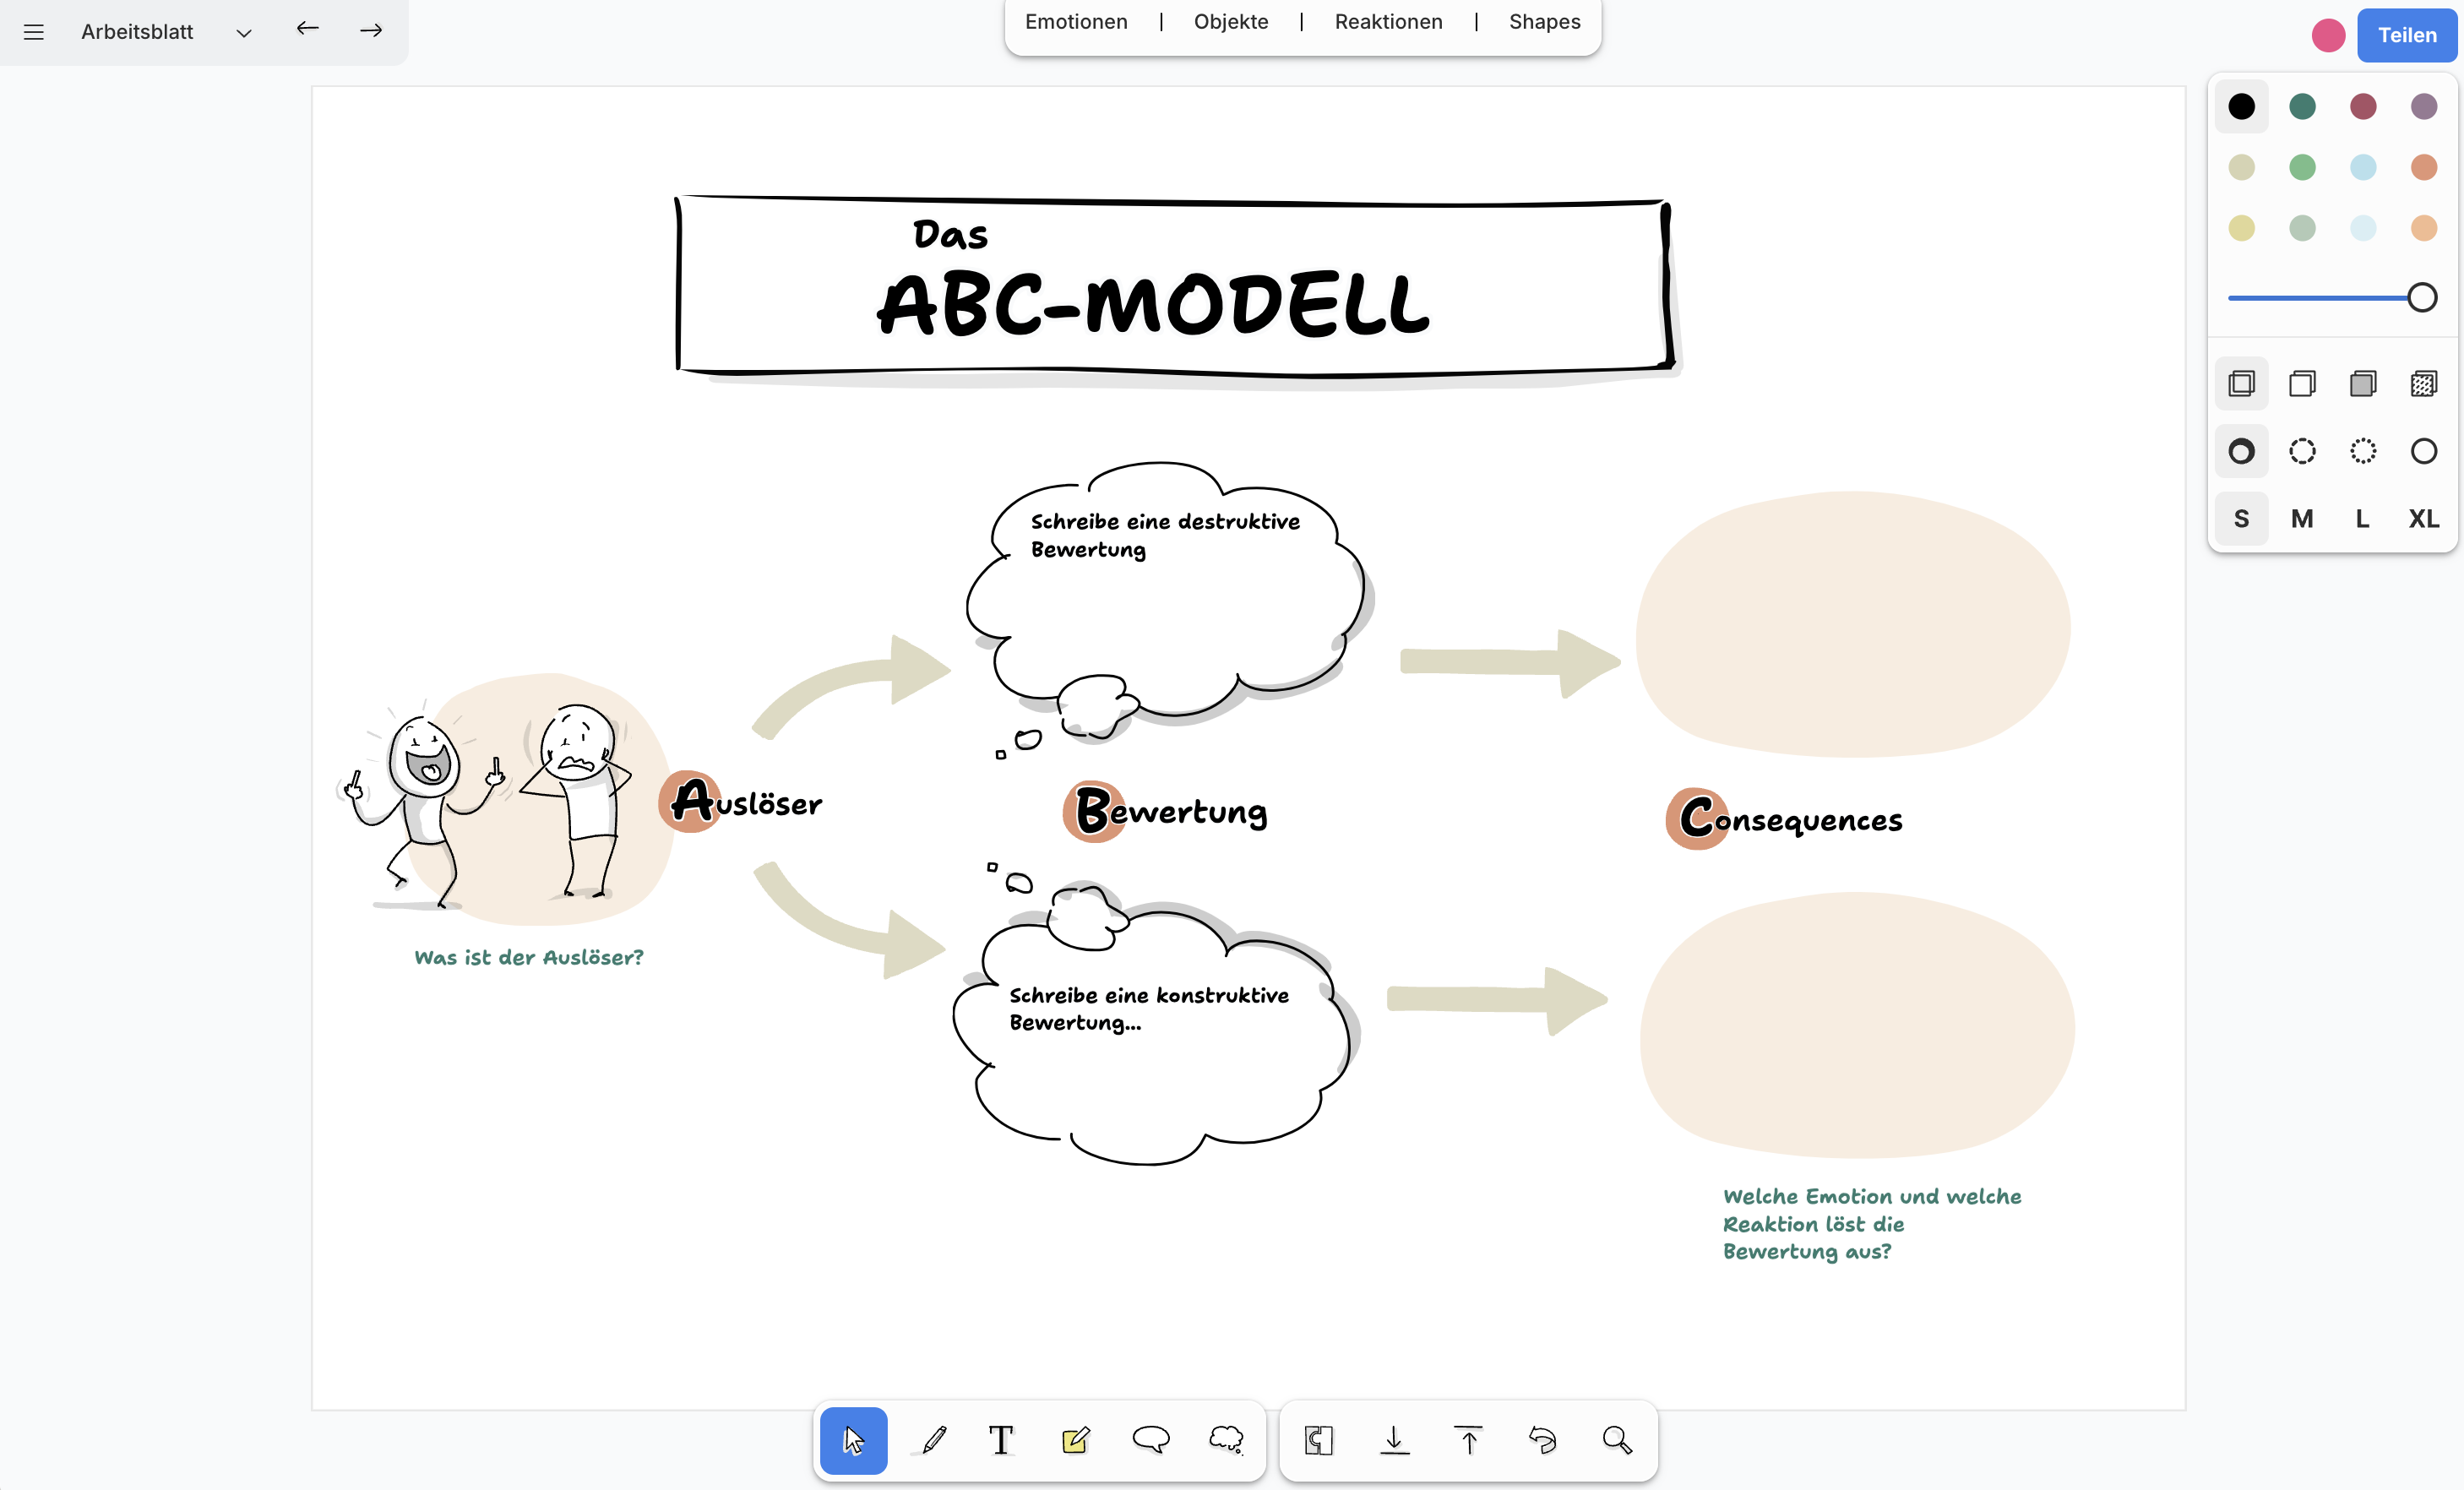Viewport: 2464px width, 1490px height.
Task: Go forward using the right arrow
Action: [x=370, y=30]
